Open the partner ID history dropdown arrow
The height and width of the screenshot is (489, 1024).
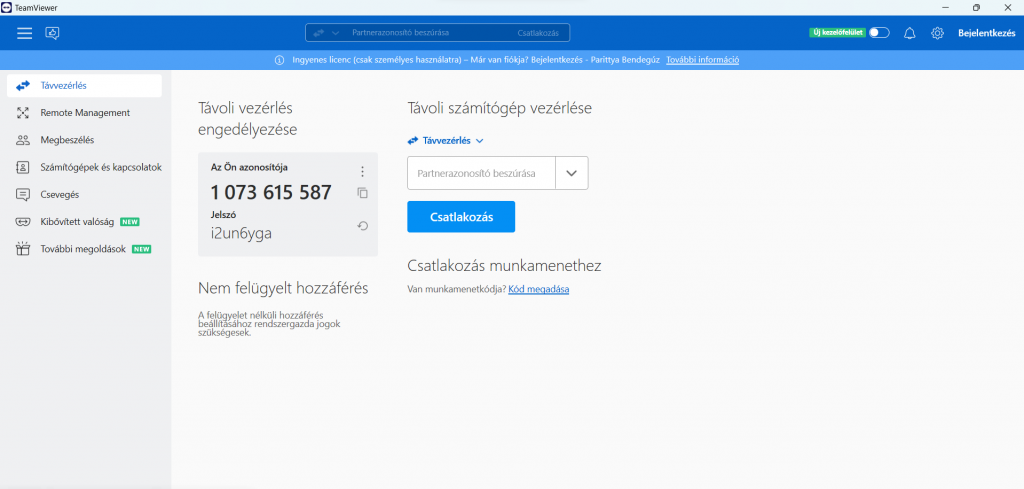pyautogui.click(x=572, y=173)
